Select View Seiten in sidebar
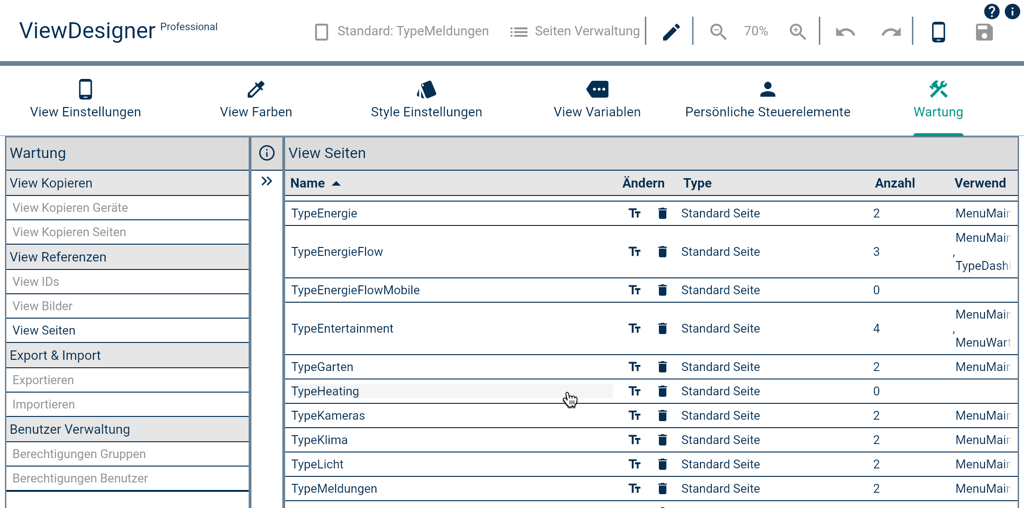 [x=128, y=330]
